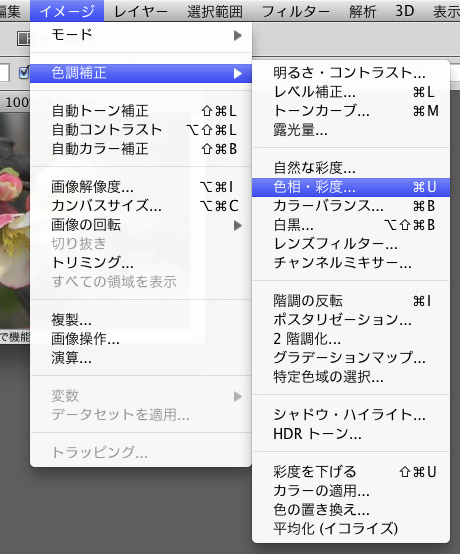The height and width of the screenshot is (554, 460).
Task: Select カラーバランス adjustment
Action: pos(351,206)
